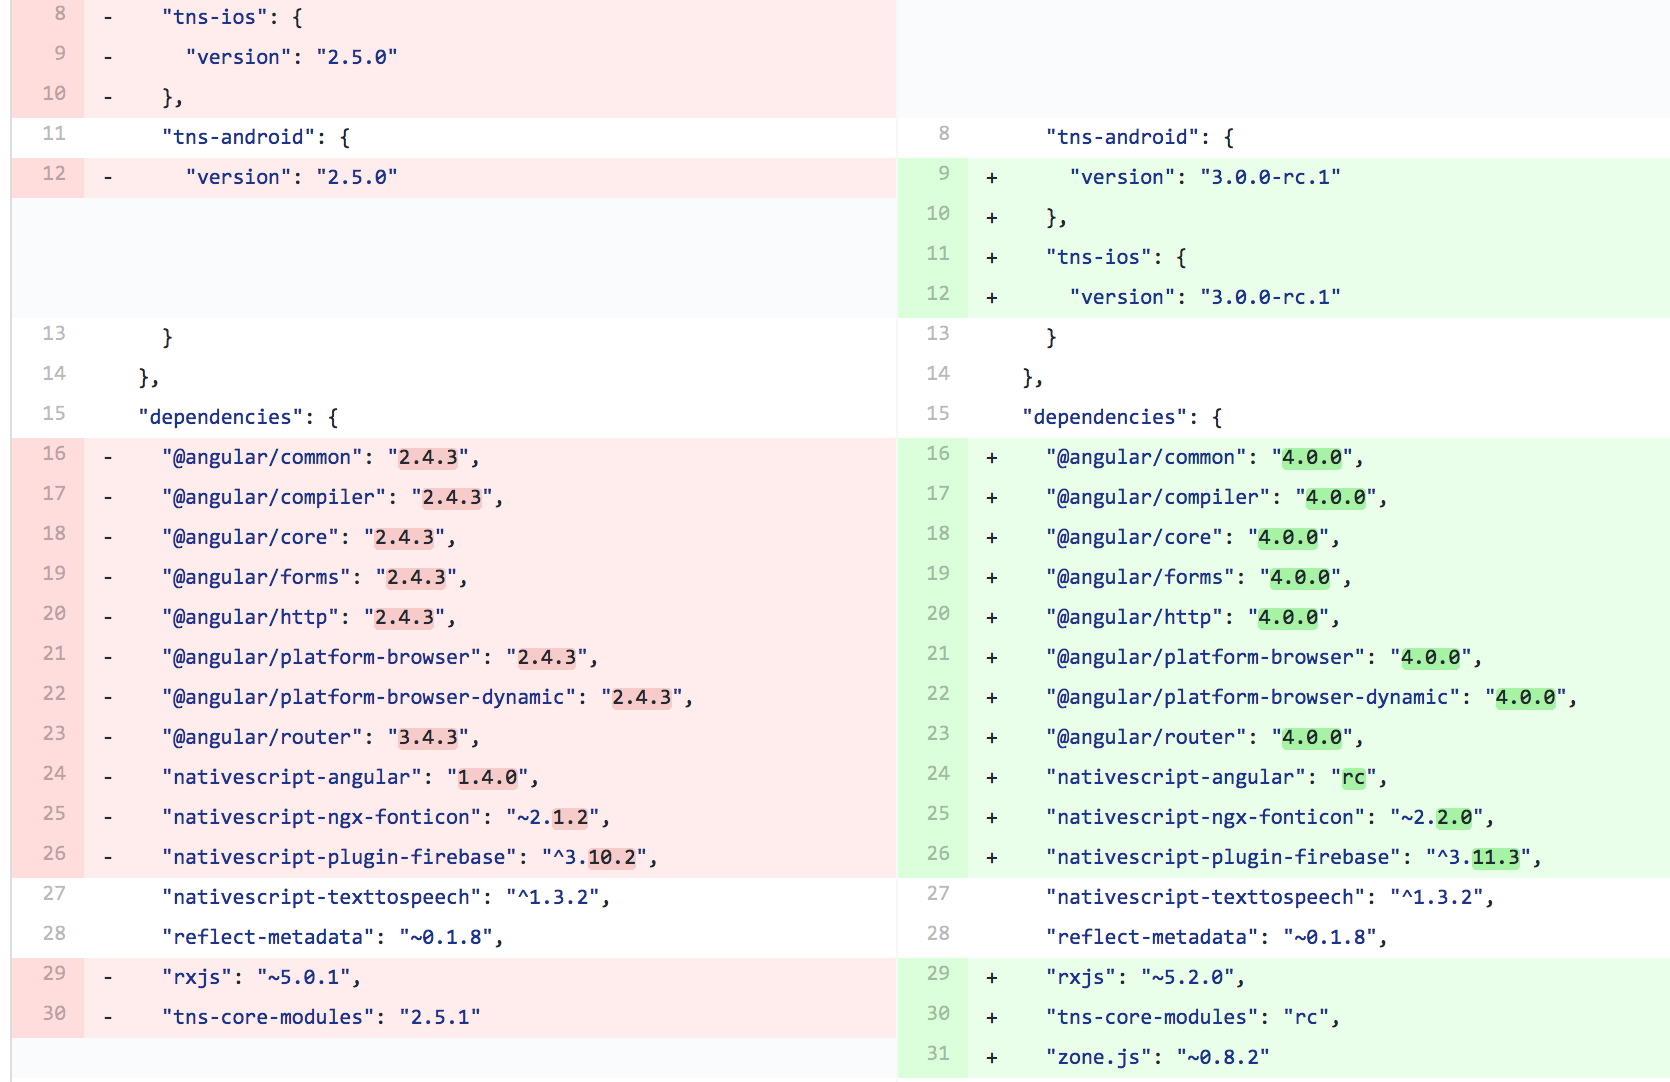Click the added @angular/platform-browser-dynamic 4.0.0 line
The height and width of the screenshot is (1082, 1670).
click(1310, 698)
